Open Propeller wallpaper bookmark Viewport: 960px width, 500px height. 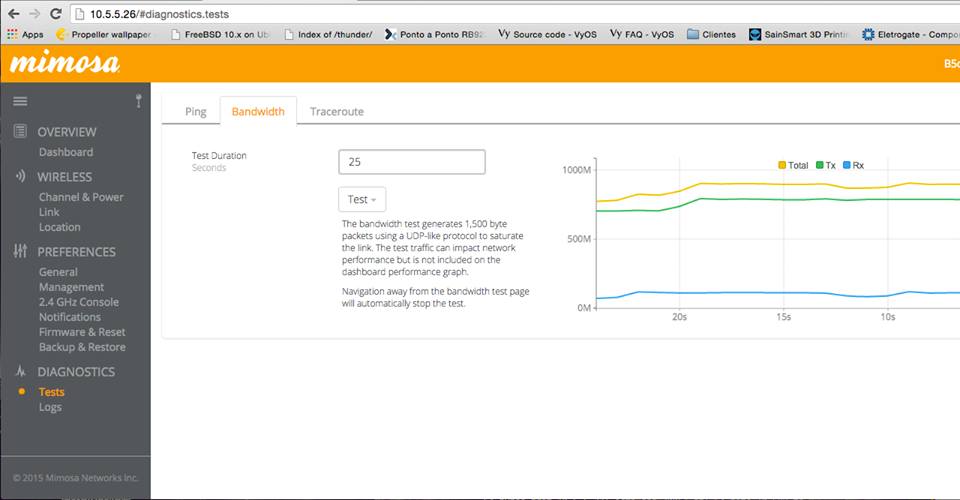point(103,34)
